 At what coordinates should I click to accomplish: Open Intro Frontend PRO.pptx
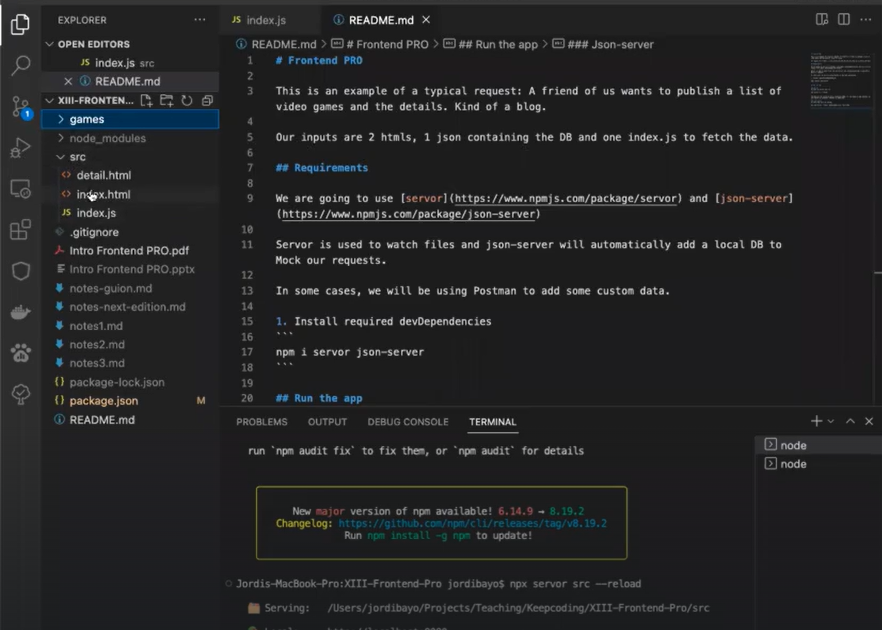130,269
